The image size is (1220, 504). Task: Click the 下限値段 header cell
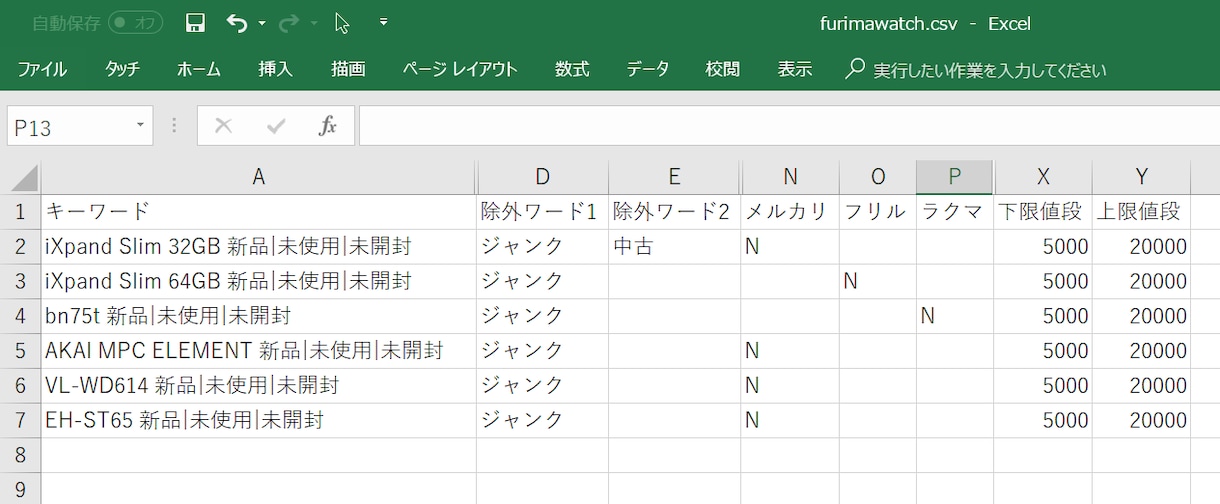(x=1043, y=212)
